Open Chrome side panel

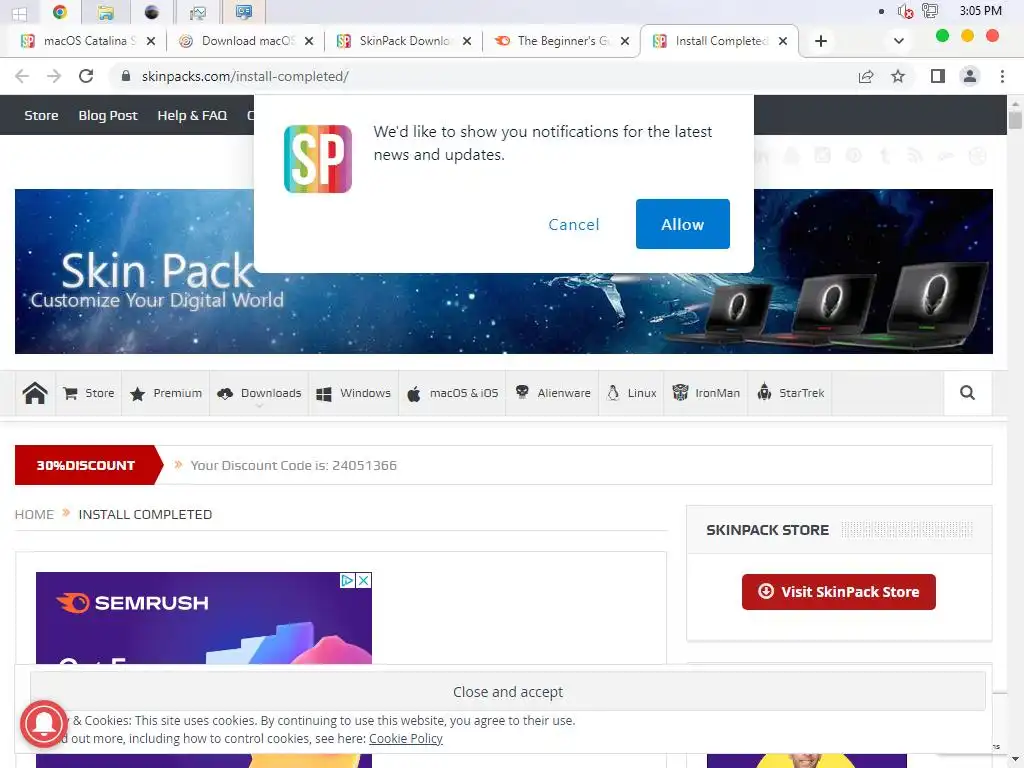tap(937, 76)
